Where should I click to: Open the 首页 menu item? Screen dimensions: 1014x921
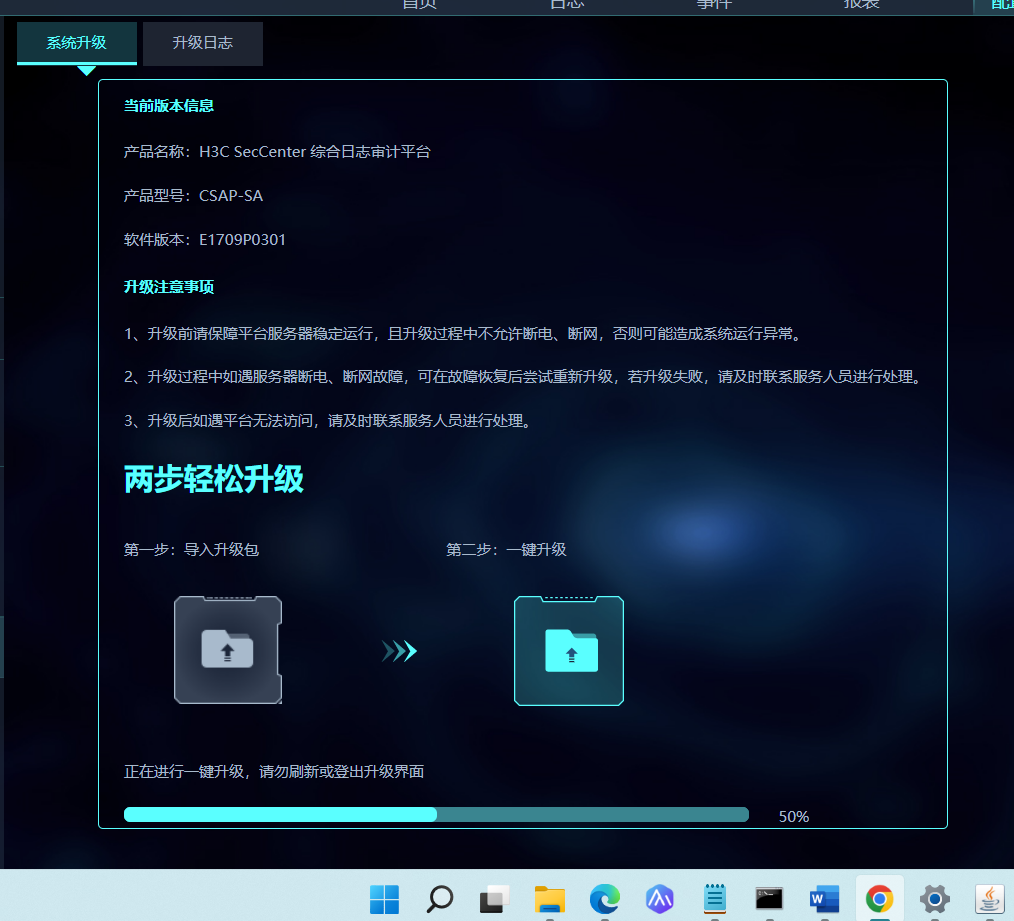pyautogui.click(x=420, y=5)
